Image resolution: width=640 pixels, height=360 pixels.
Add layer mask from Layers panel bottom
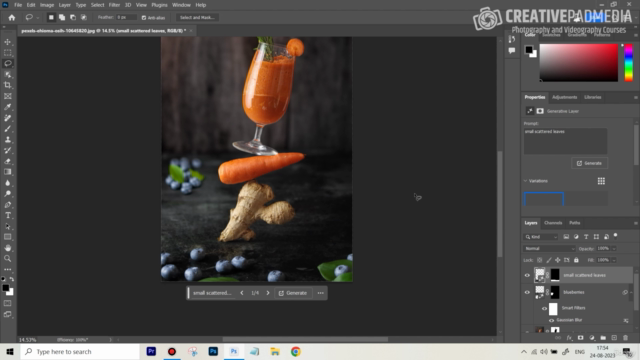coord(580,338)
